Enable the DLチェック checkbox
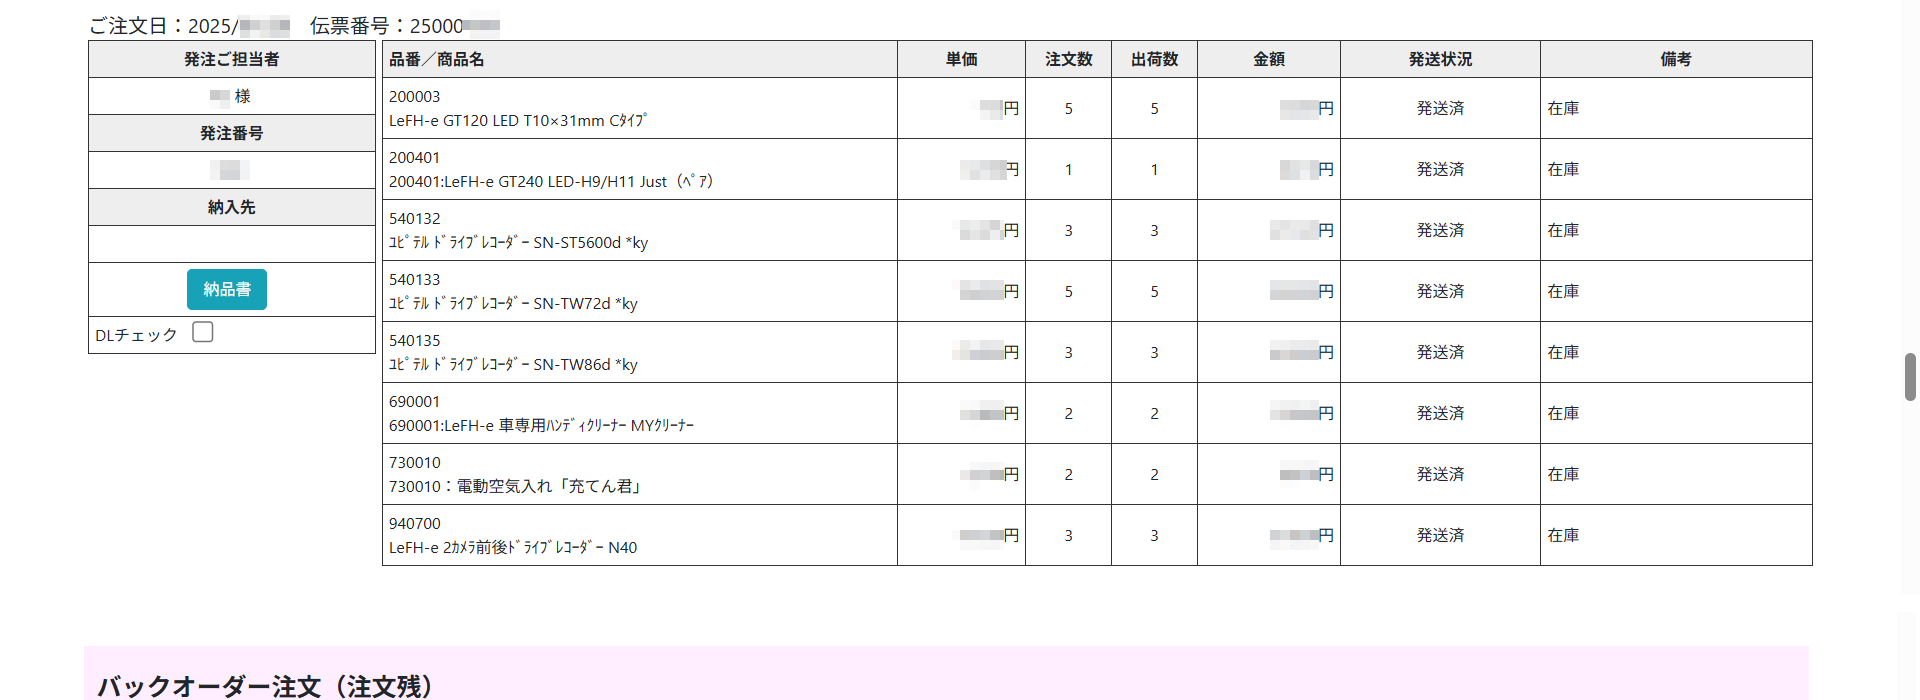This screenshot has width=1920, height=700. (x=203, y=332)
